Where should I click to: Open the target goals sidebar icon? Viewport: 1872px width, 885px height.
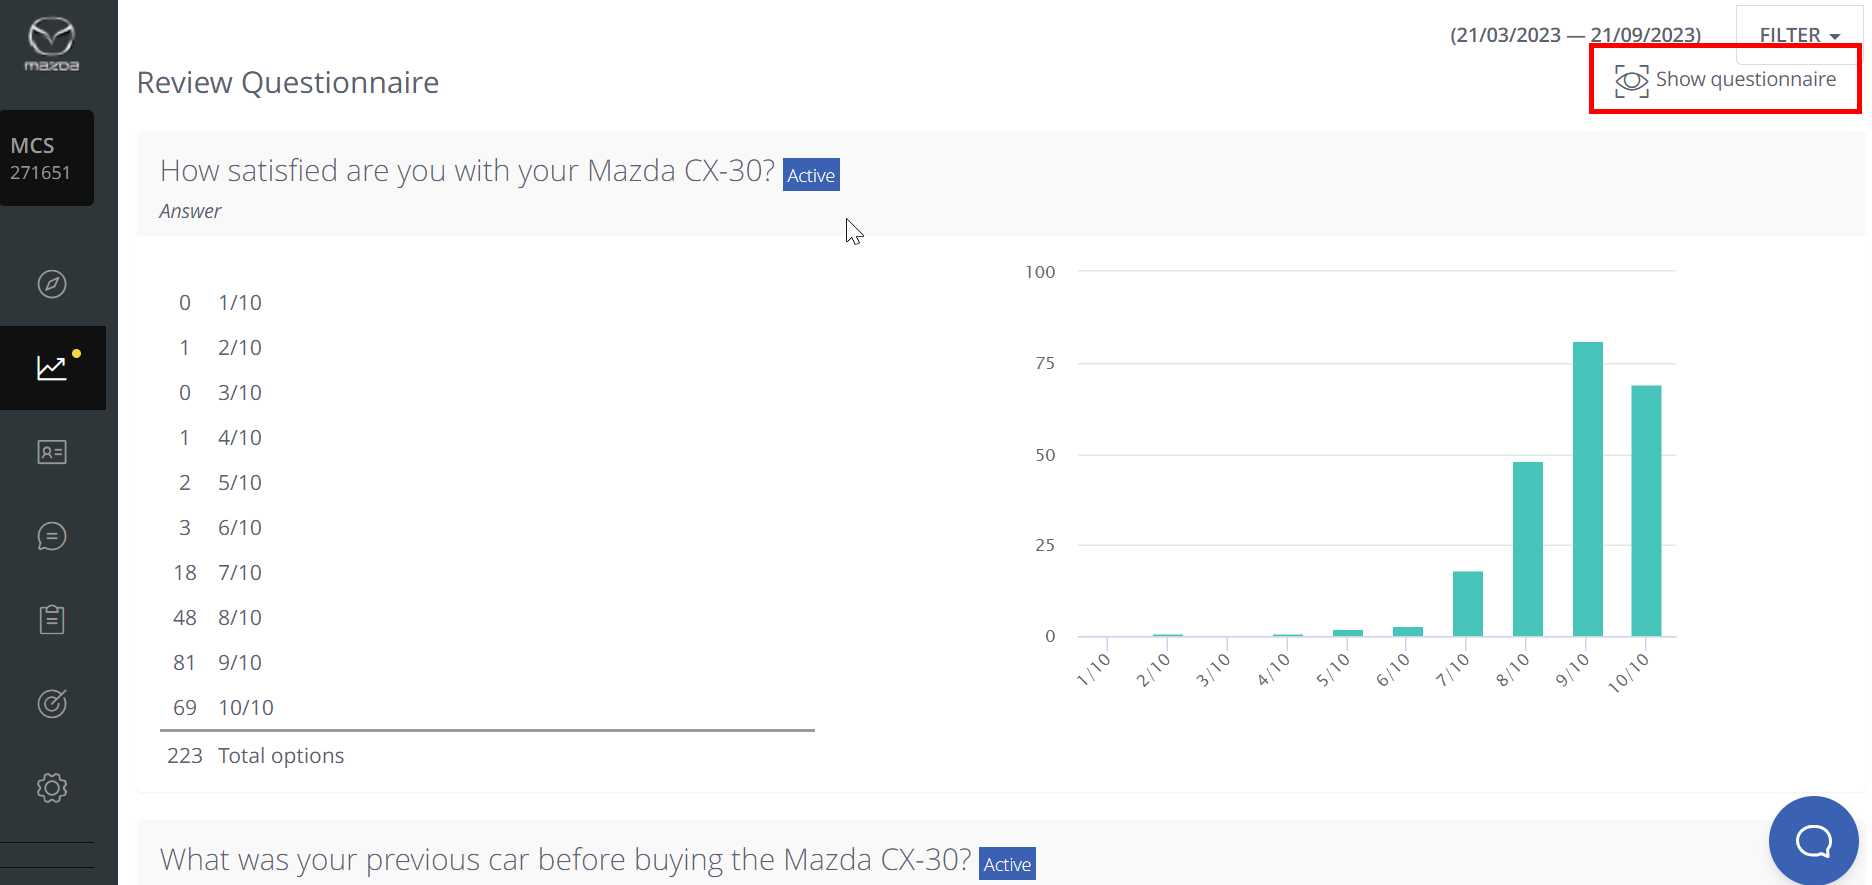coord(52,704)
